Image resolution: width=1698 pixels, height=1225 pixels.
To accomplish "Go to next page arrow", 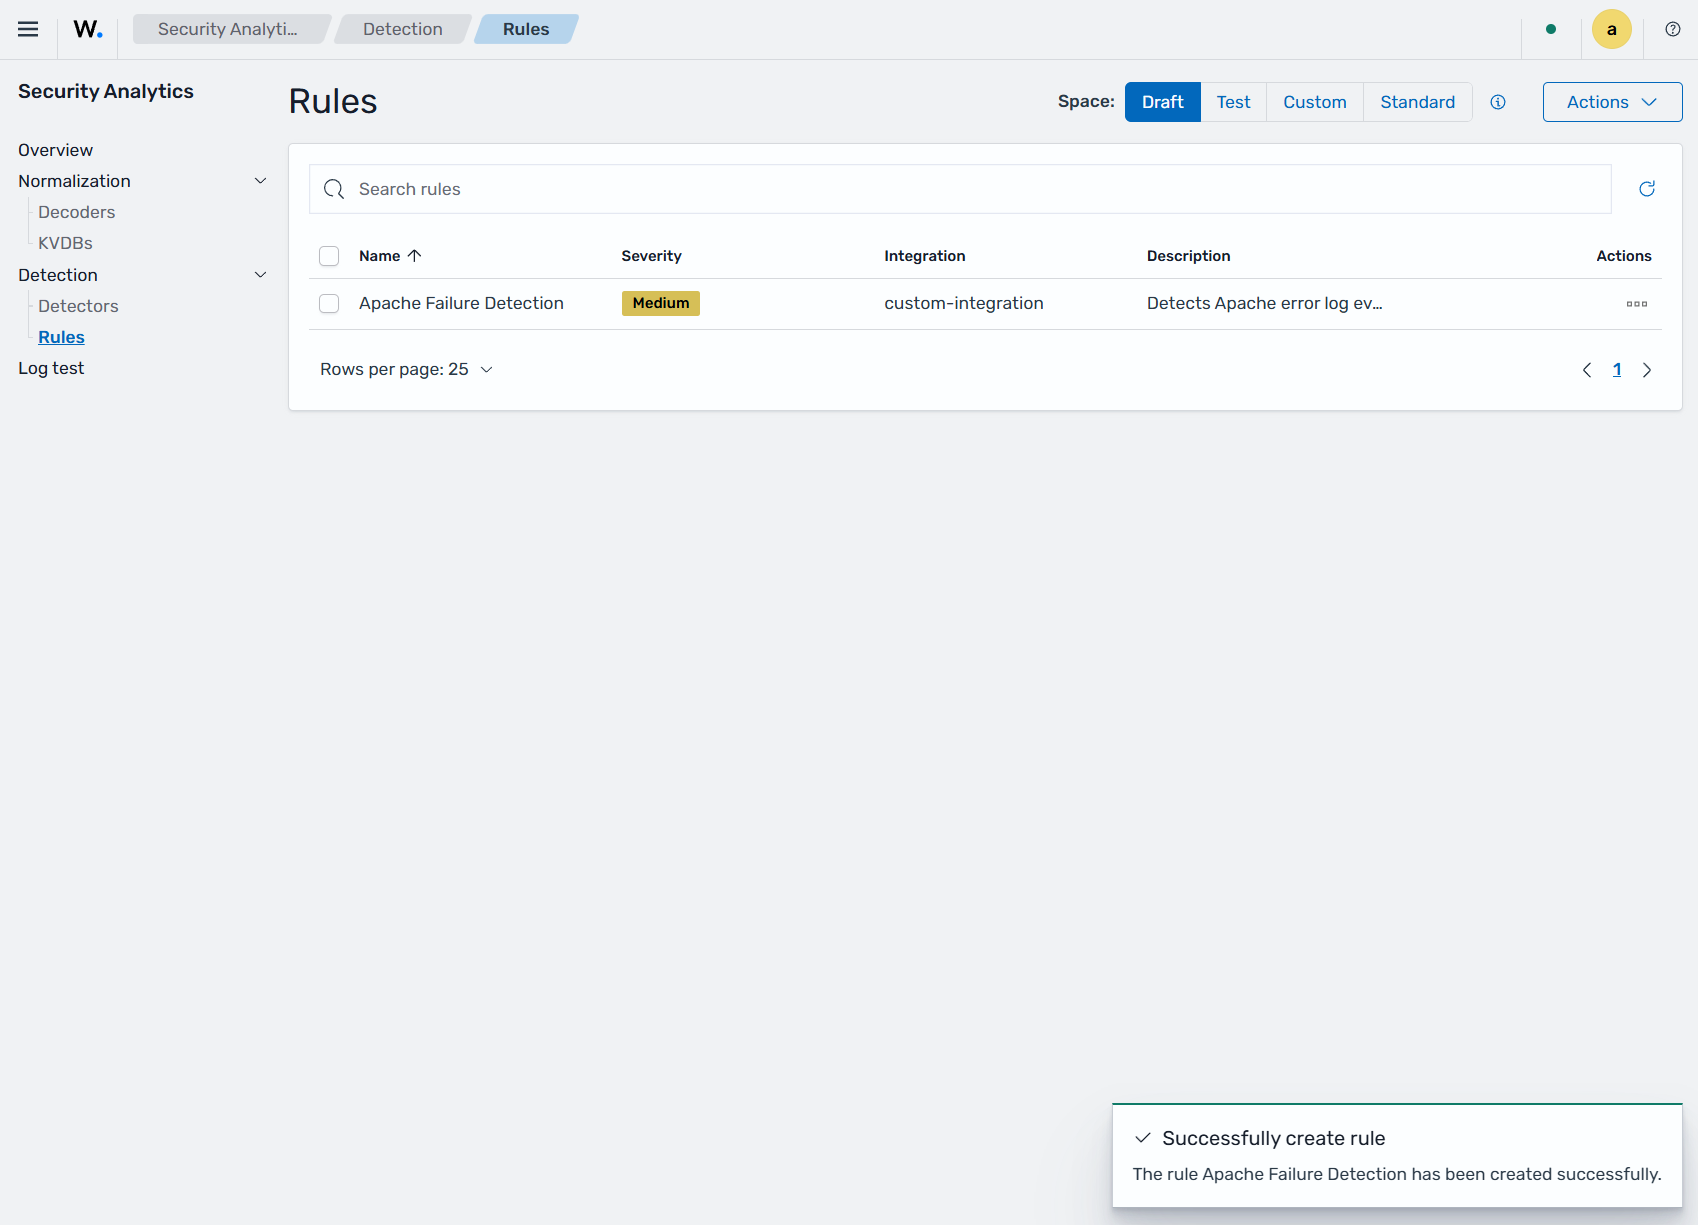I will point(1647,370).
